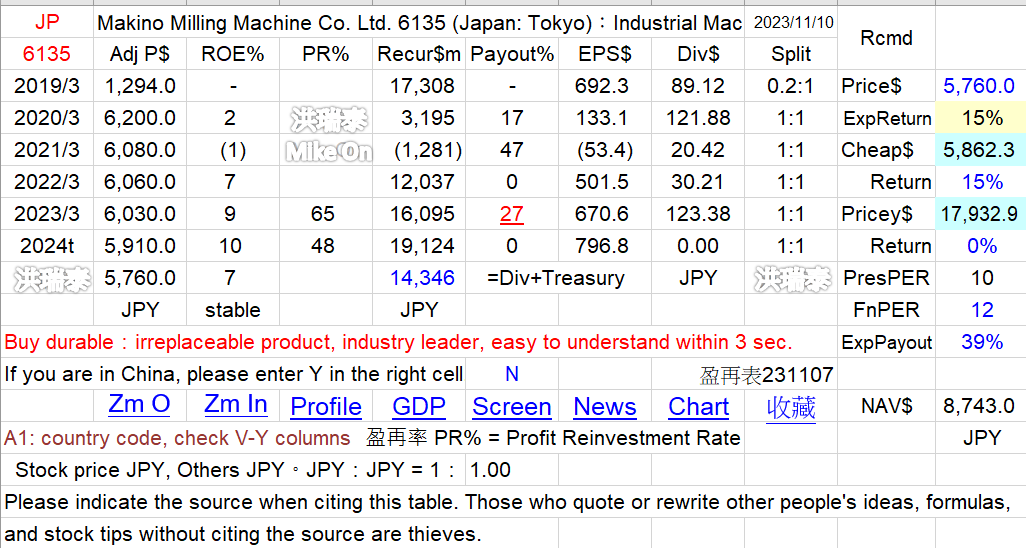This screenshot has height=548, width=1026.
Task: Select the stable cell under ROE%
Action: coord(232,310)
